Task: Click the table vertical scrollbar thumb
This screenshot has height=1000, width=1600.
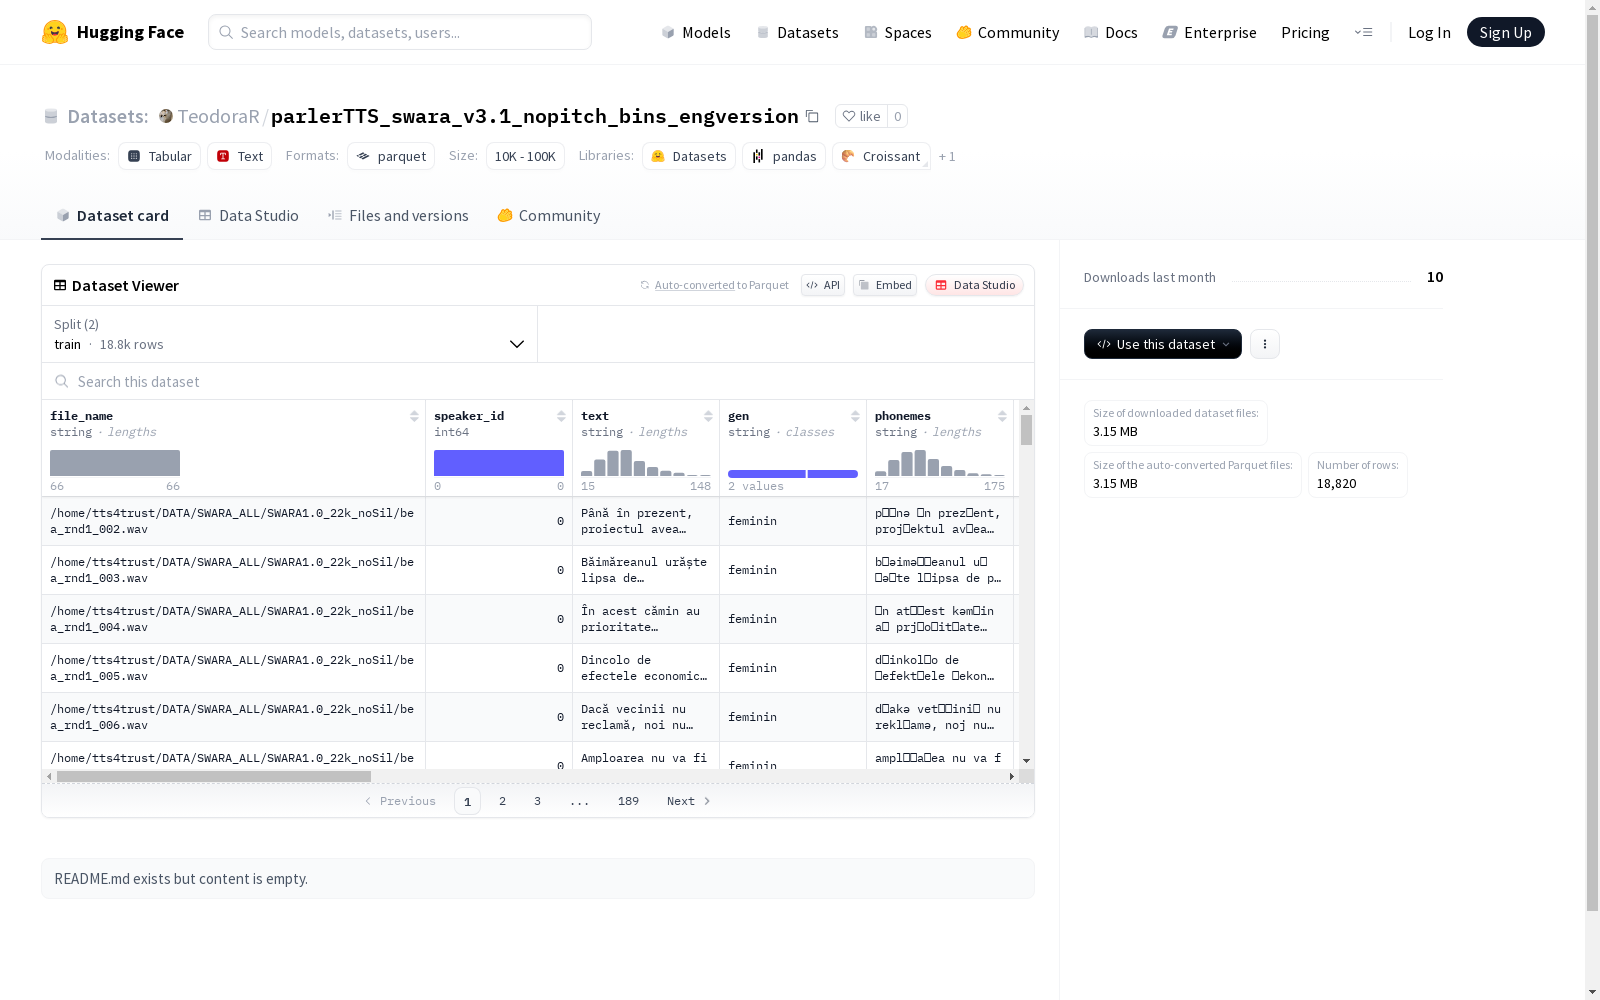Action: coord(1026,430)
